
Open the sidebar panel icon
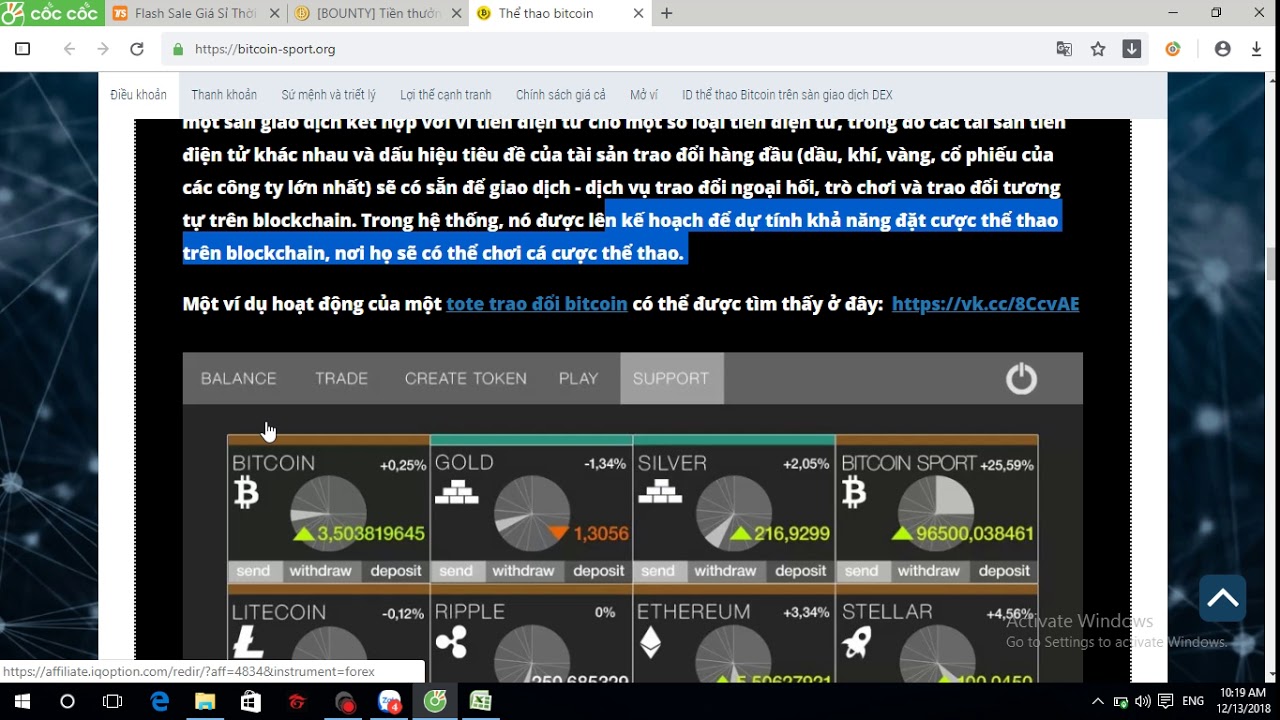click(22, 49)
